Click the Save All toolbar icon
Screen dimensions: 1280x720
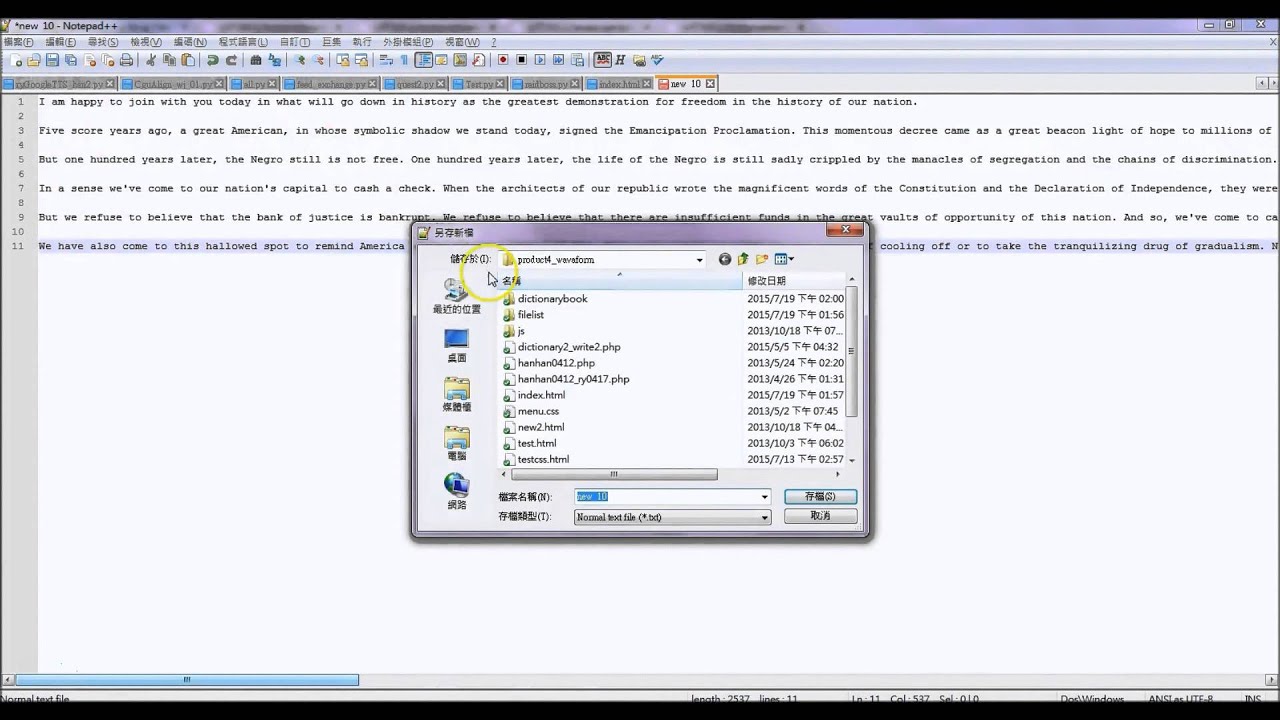tap(70, 61)
